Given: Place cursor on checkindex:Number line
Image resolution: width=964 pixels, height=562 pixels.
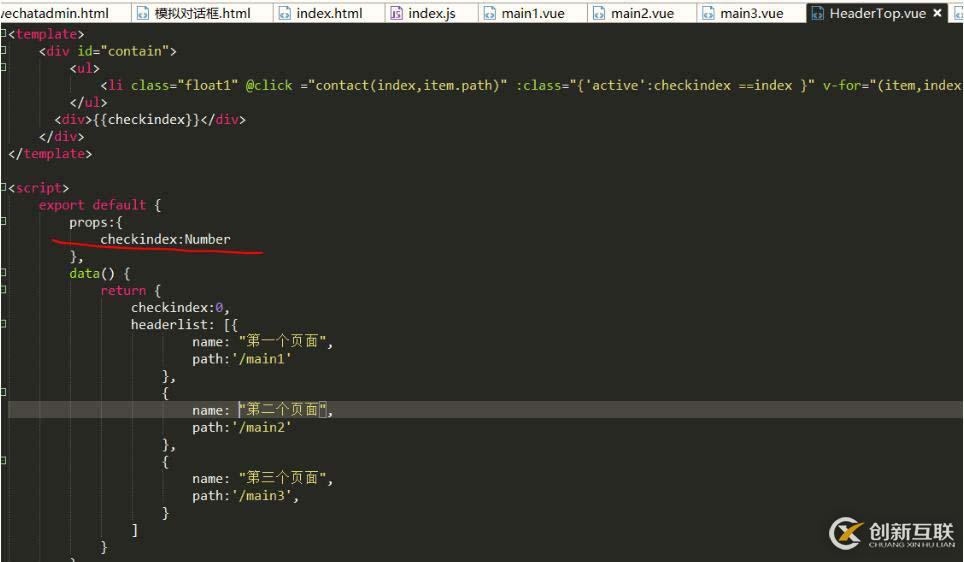Looking at the screenshot, I should (165, 239).
